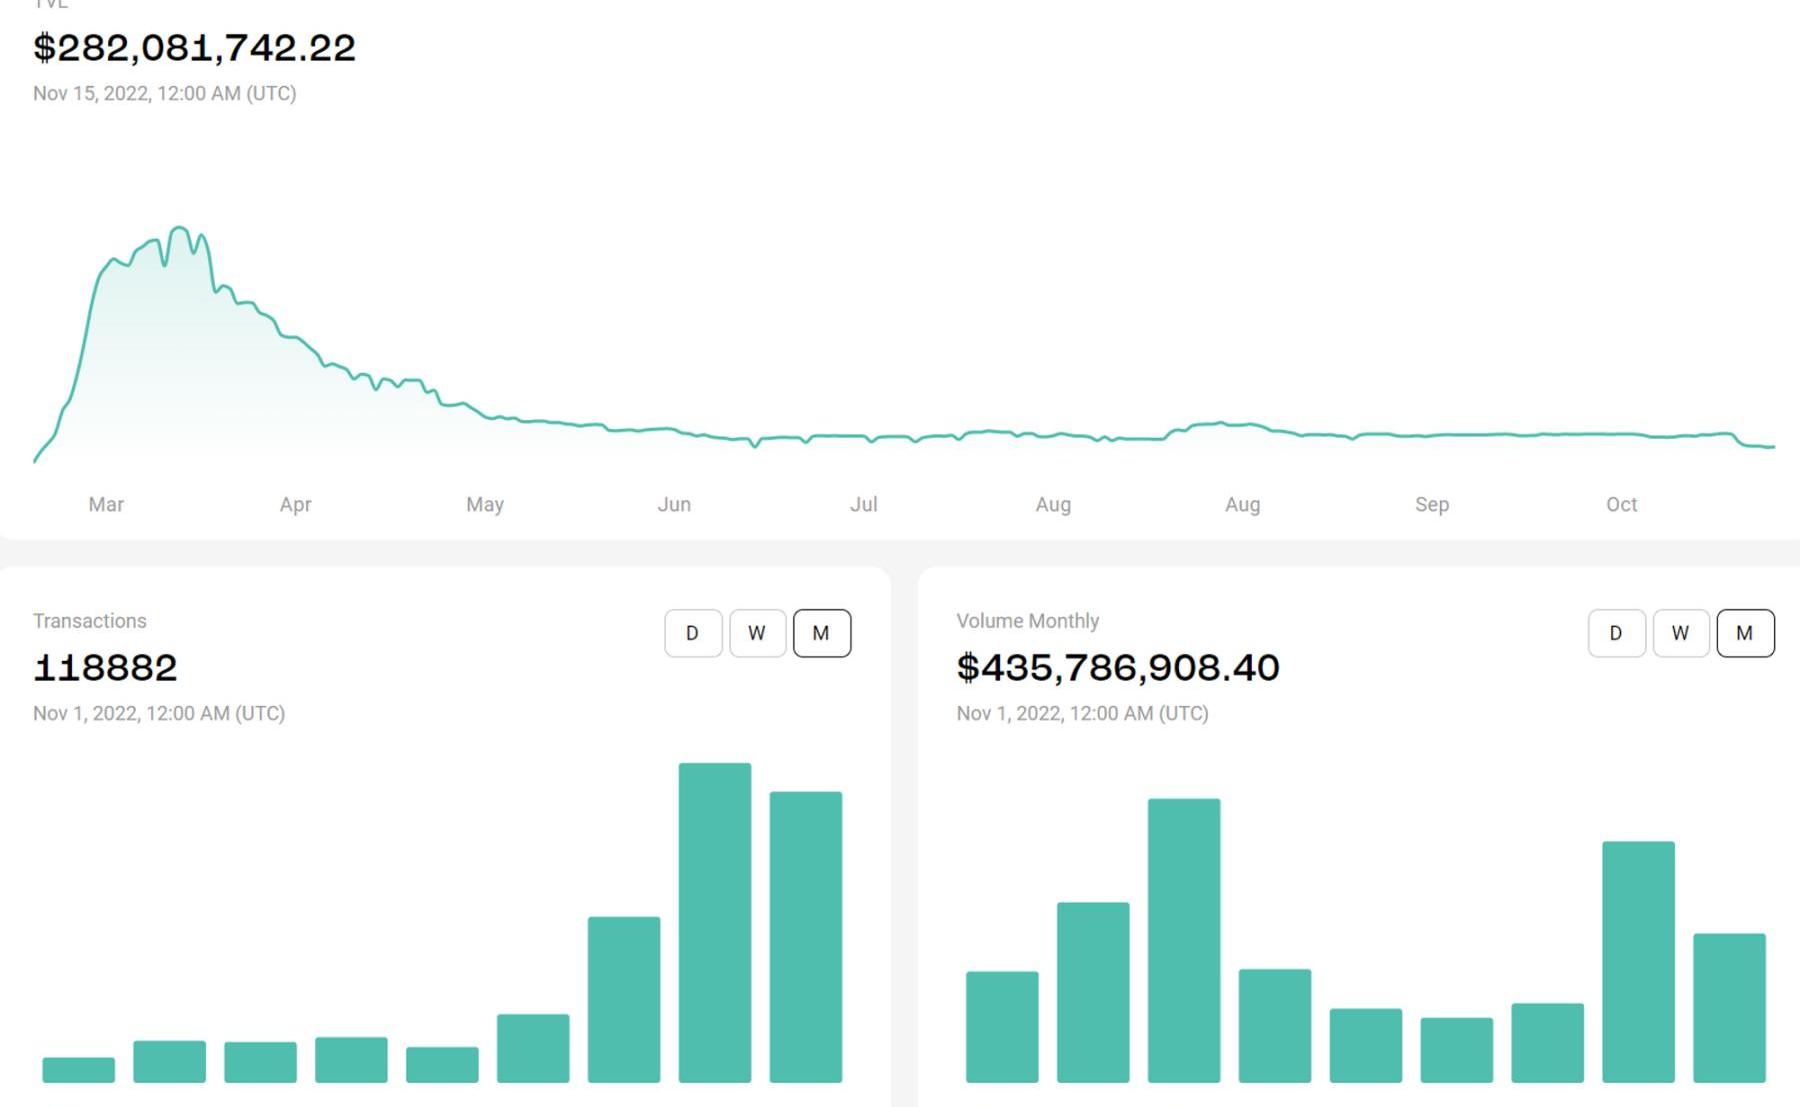This screenshot has width=1800, height=1107.
Task: Switch Transactions chart to weekly view
Action: click(757, 633)
